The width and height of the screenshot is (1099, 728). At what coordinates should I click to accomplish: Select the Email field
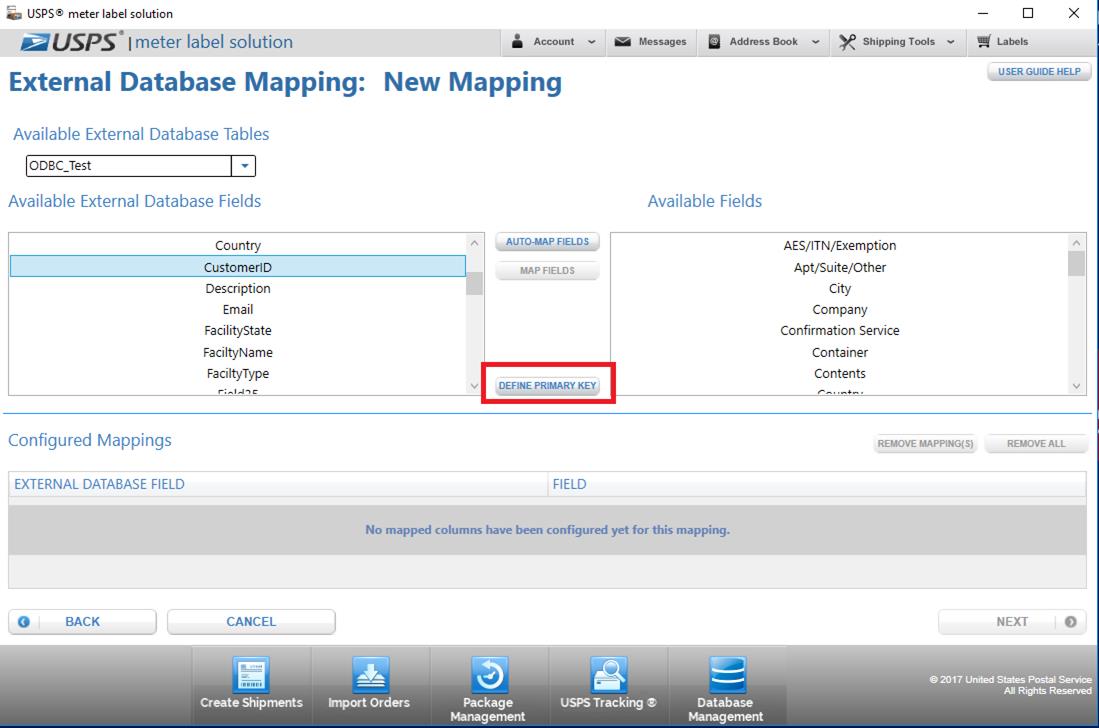pyautogui.click(x=238, y=309)
